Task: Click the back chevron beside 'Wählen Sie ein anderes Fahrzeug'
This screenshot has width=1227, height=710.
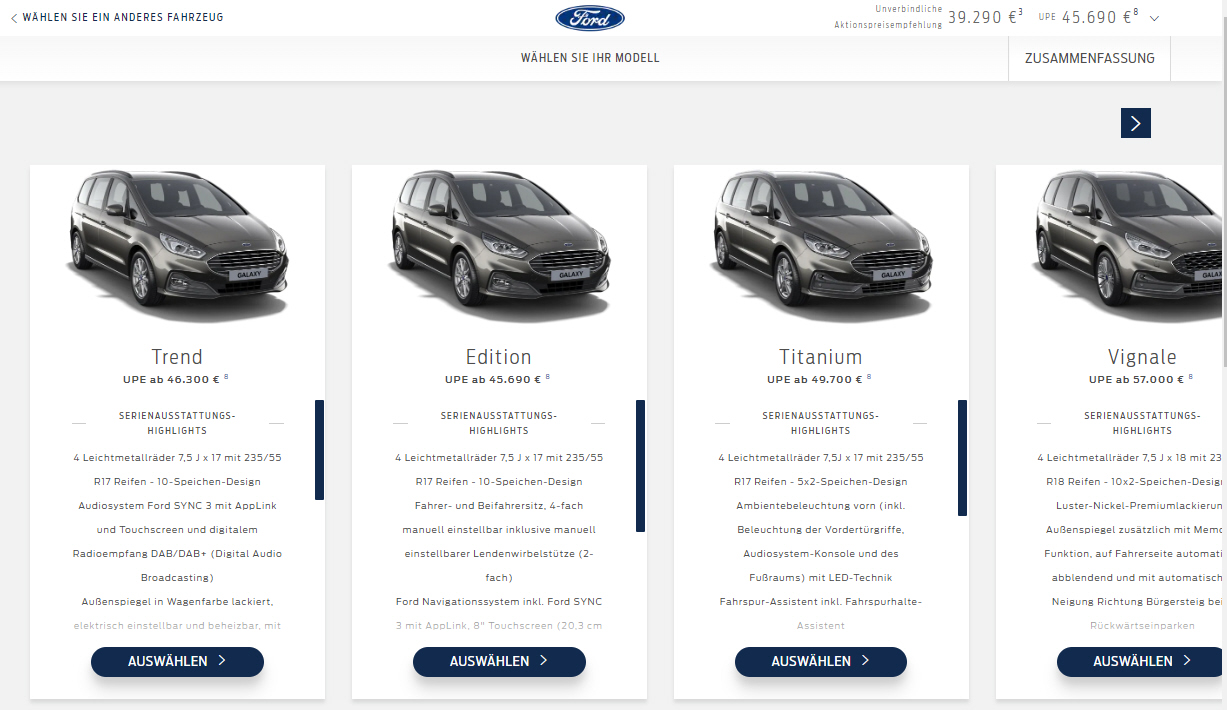Action: 14,18
